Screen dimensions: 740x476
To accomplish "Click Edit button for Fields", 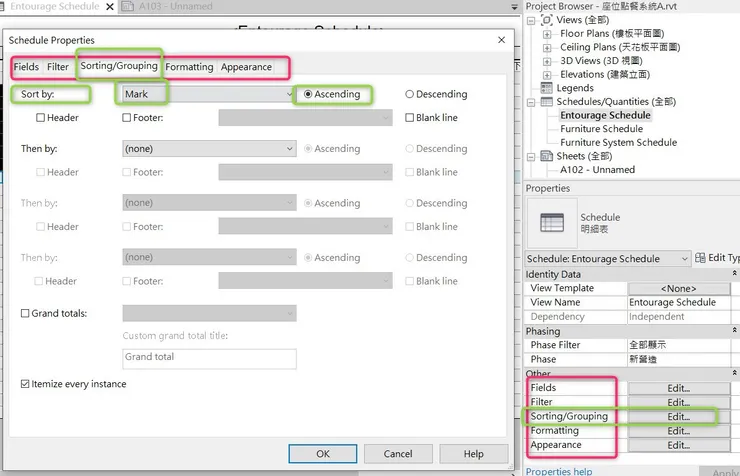I will (679, 388).
